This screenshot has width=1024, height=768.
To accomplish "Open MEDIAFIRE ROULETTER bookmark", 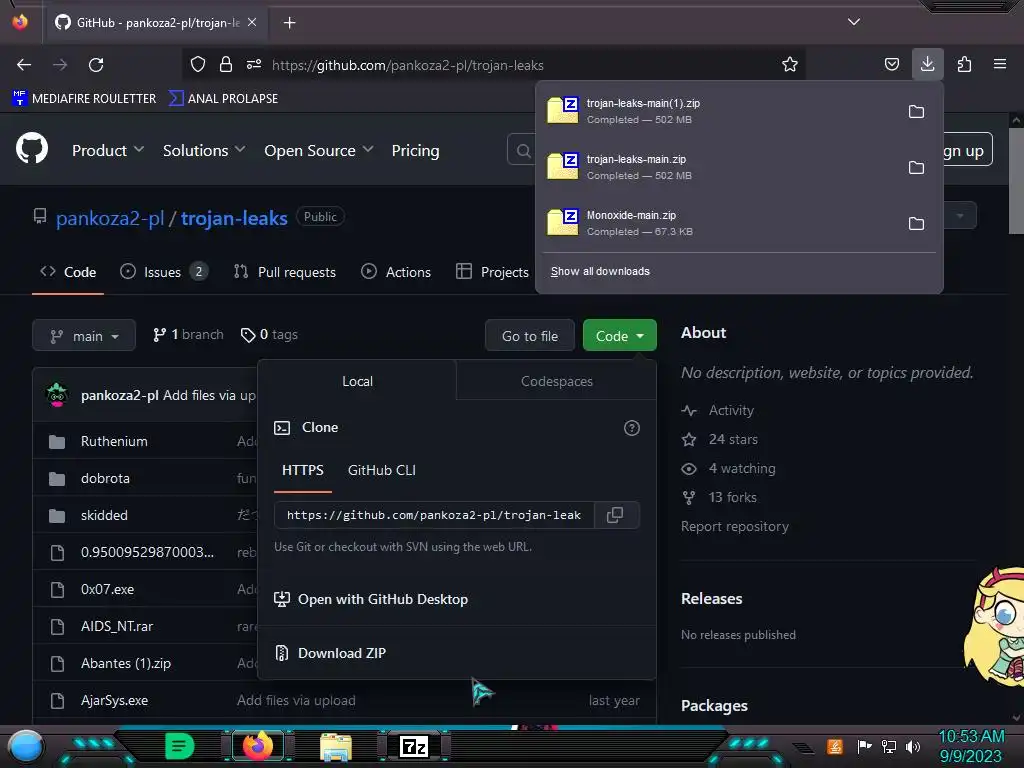I will tap(84, 99).
